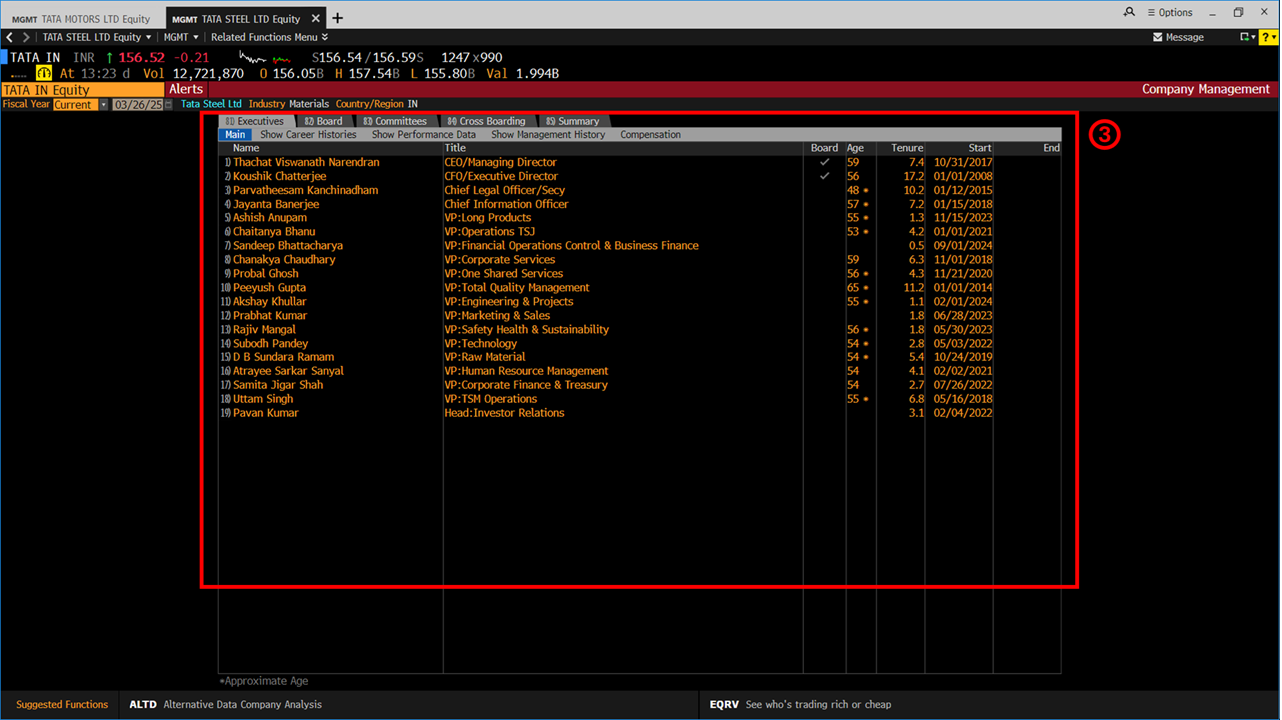Image resolution: width=1282 pixels, height=720 pixels.
Task: Select Parvatheesam Kanchinadham in the list
Action: (x=305, y=190)
